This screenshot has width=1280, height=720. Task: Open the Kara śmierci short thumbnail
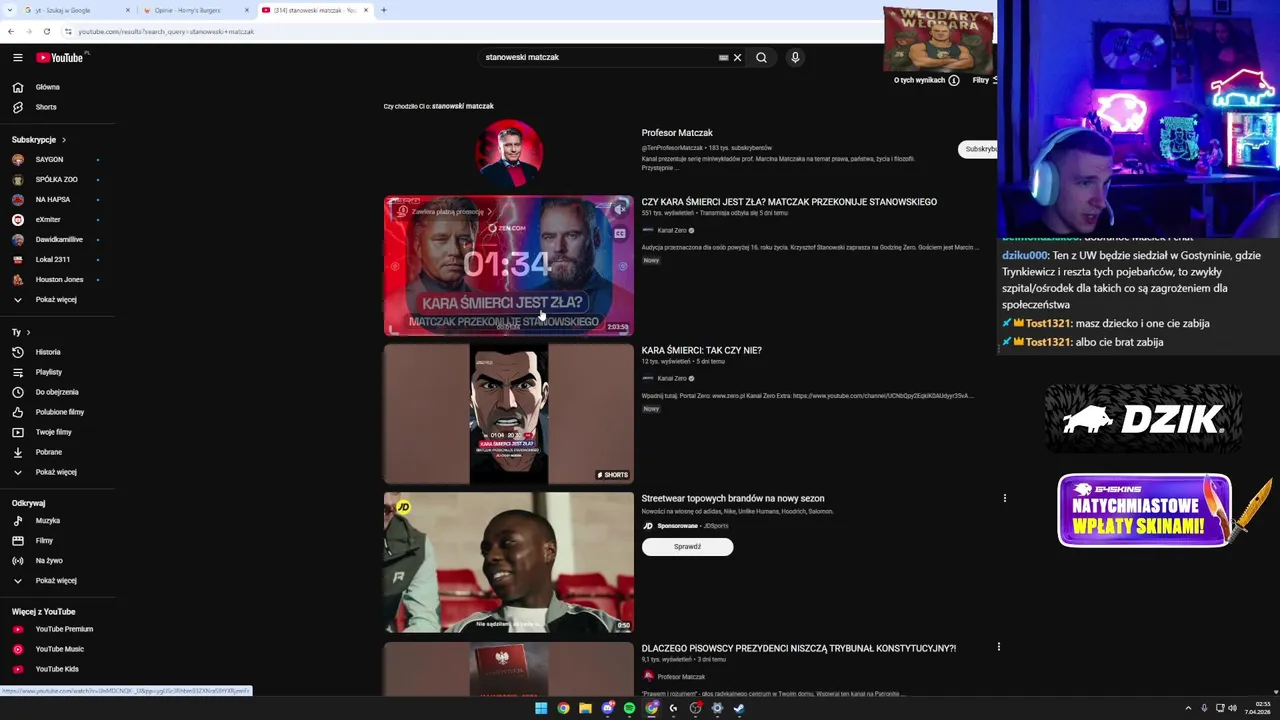(508, 414)
